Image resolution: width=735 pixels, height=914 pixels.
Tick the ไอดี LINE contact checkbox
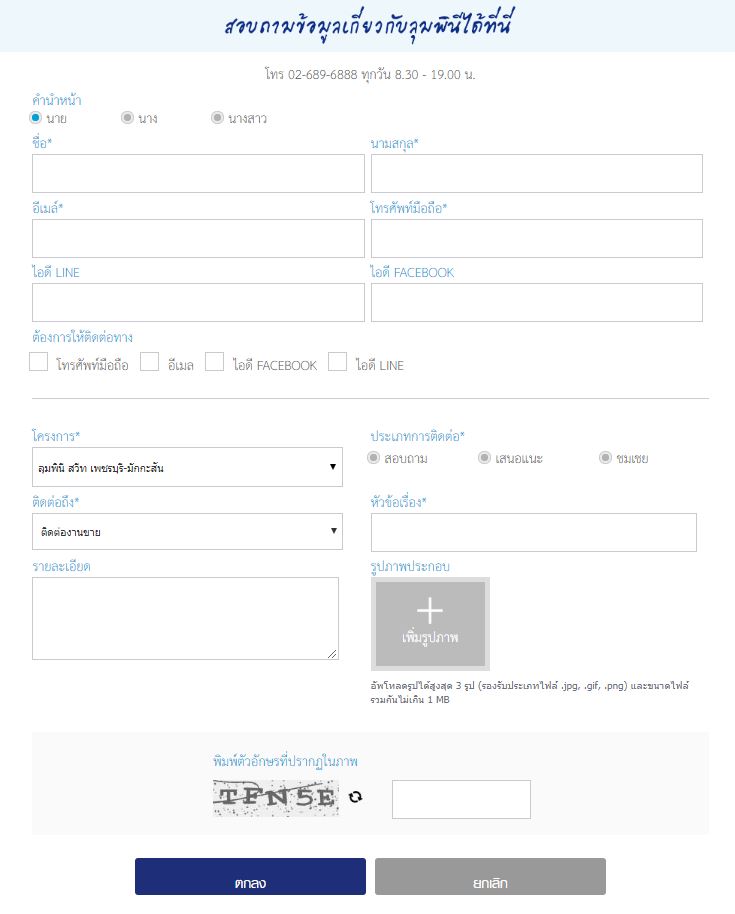coord(338,363)
